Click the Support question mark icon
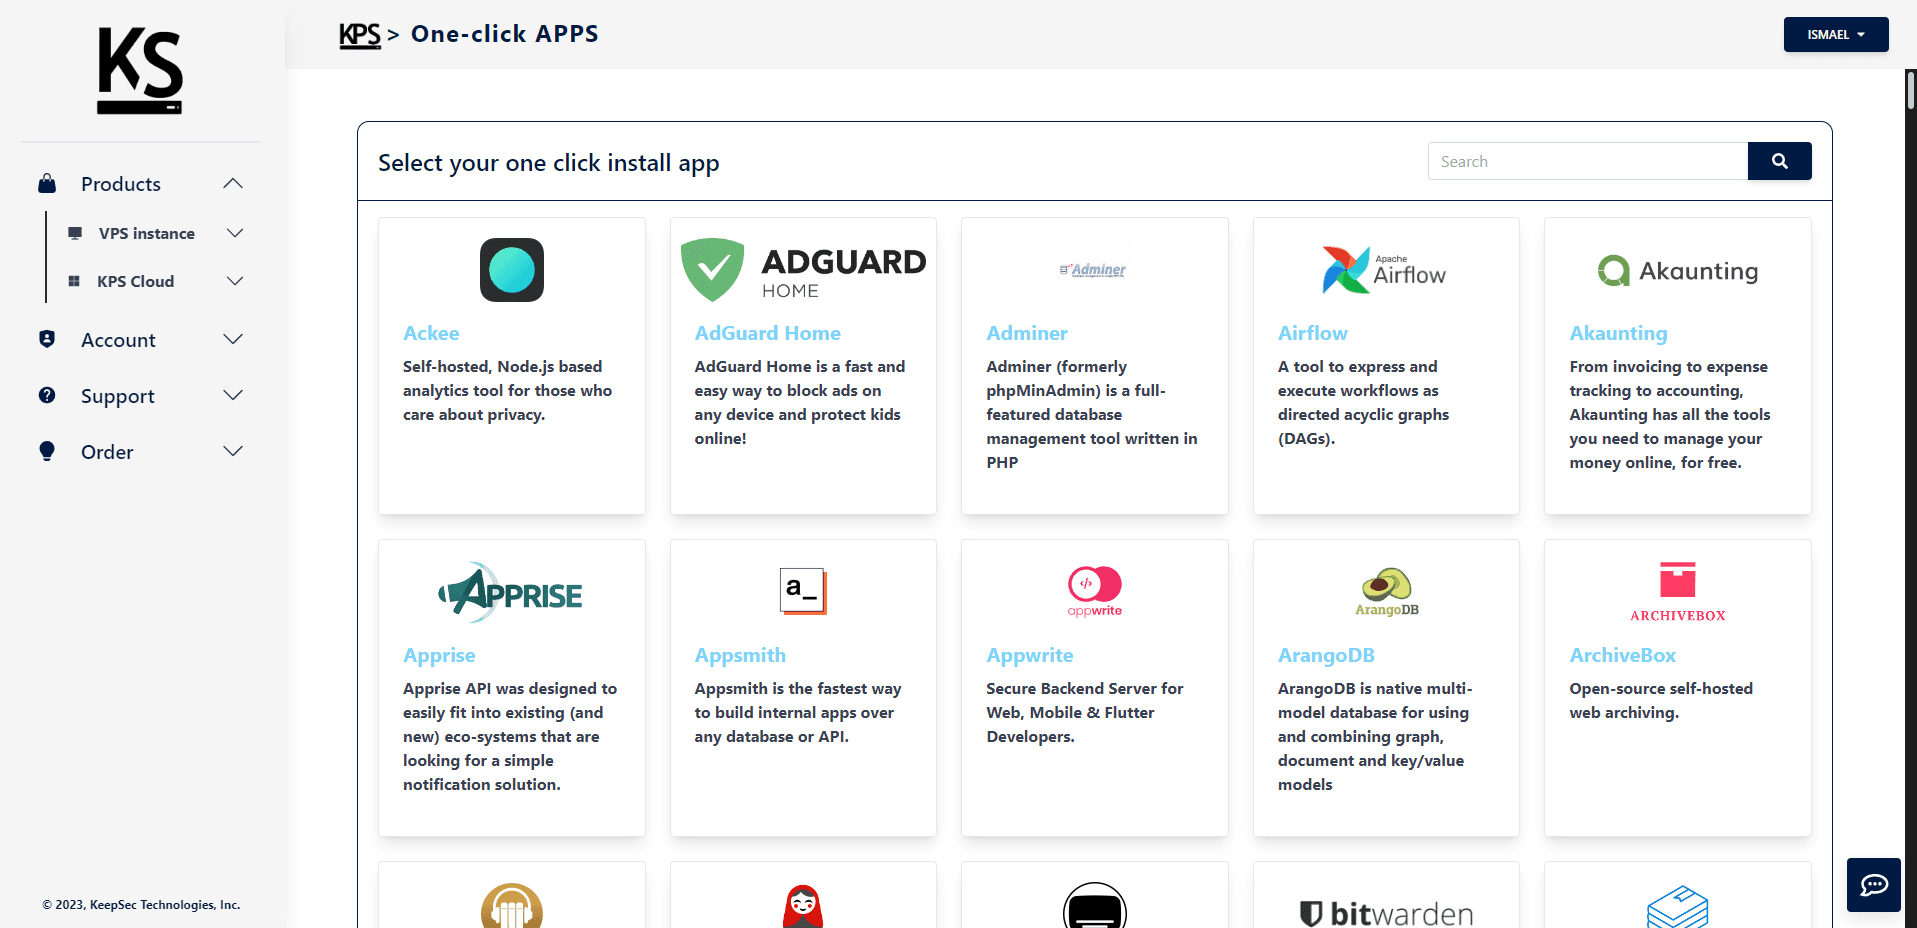This screenshot has height=928, width=1917. (x=47, y=395)
